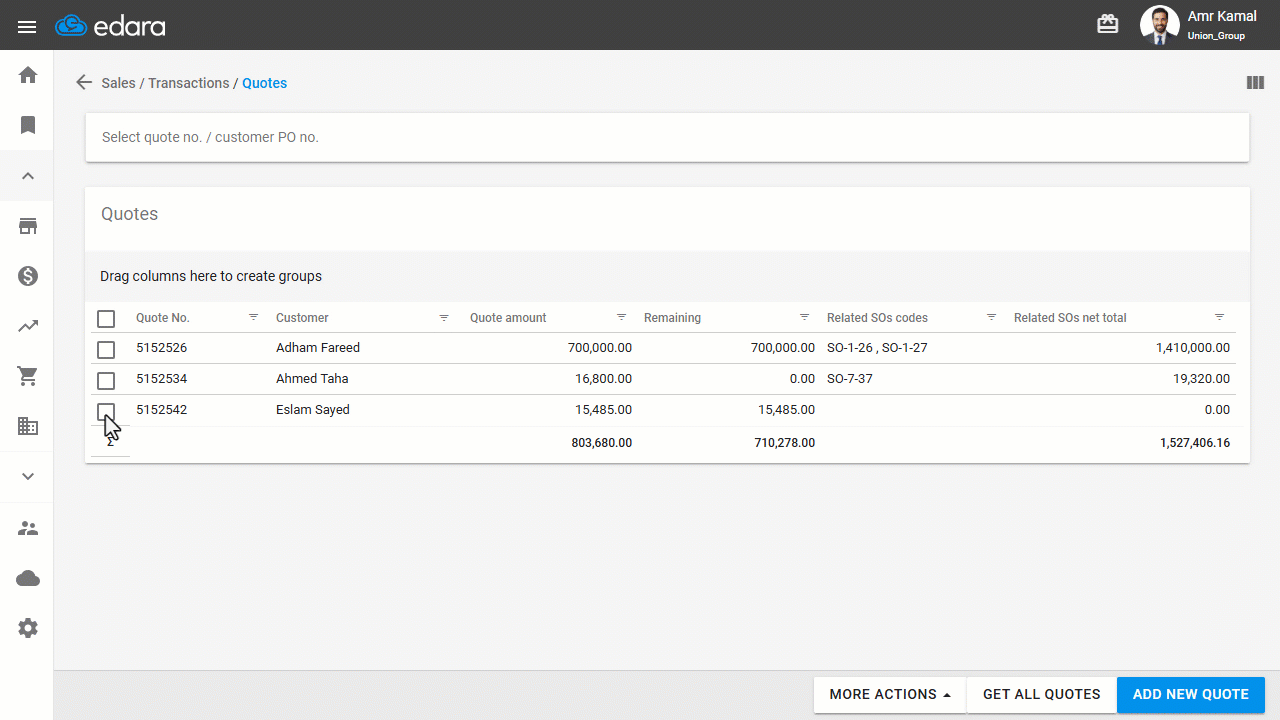Open filter menu for Related SOs codes column
The height and width of the screenshot is (720, 1280).
coord(991,317)
